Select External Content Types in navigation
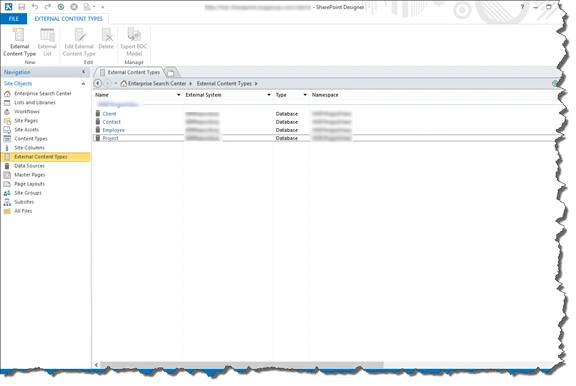Screen dimensions: 576x386 pyautogui.click(x=46, y=157)
